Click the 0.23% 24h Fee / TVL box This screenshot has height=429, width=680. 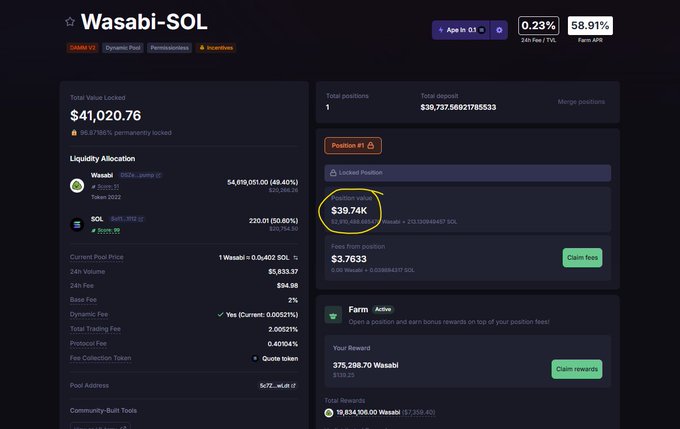[x=538, y=26]
